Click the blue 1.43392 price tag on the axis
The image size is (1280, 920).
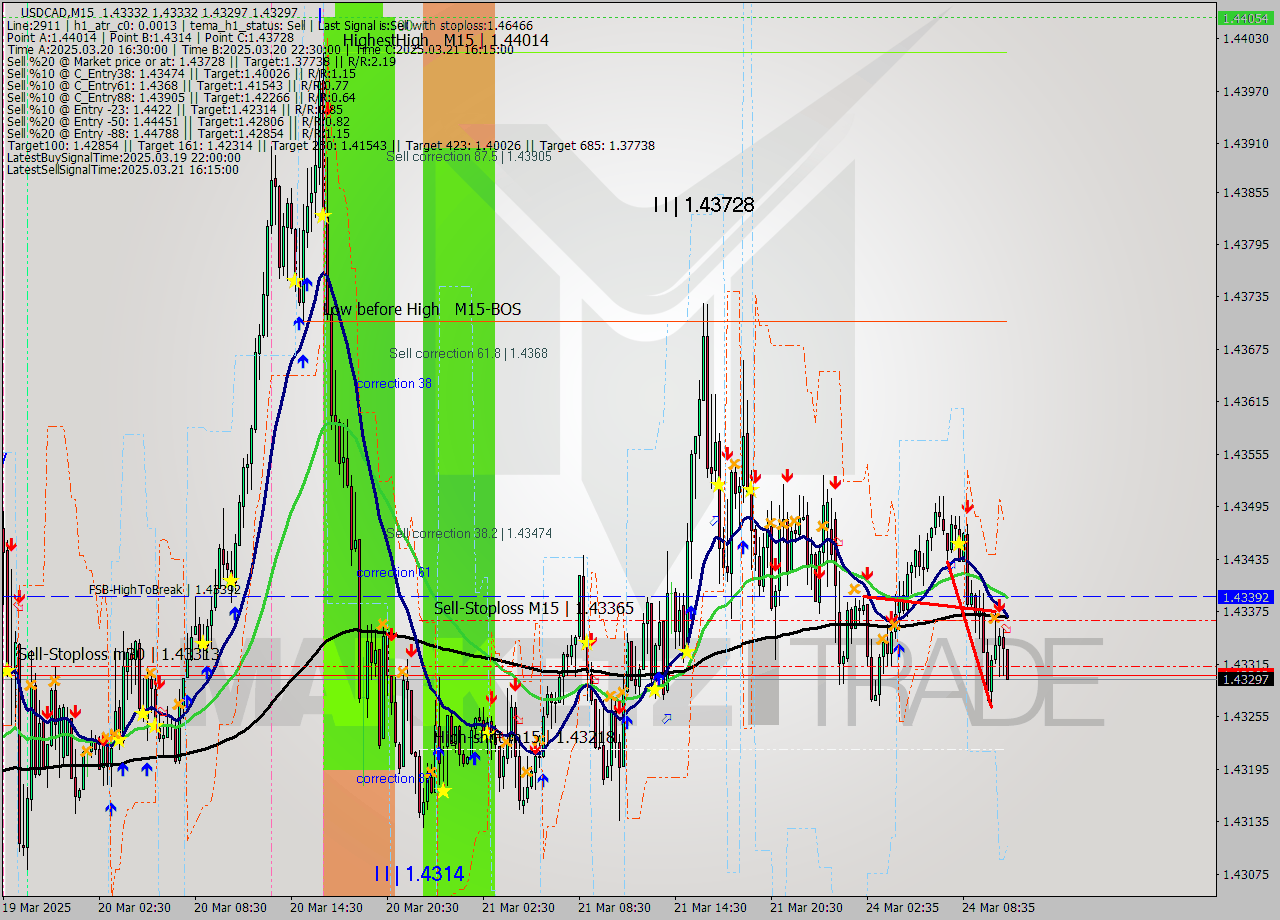click(1246, 597)
